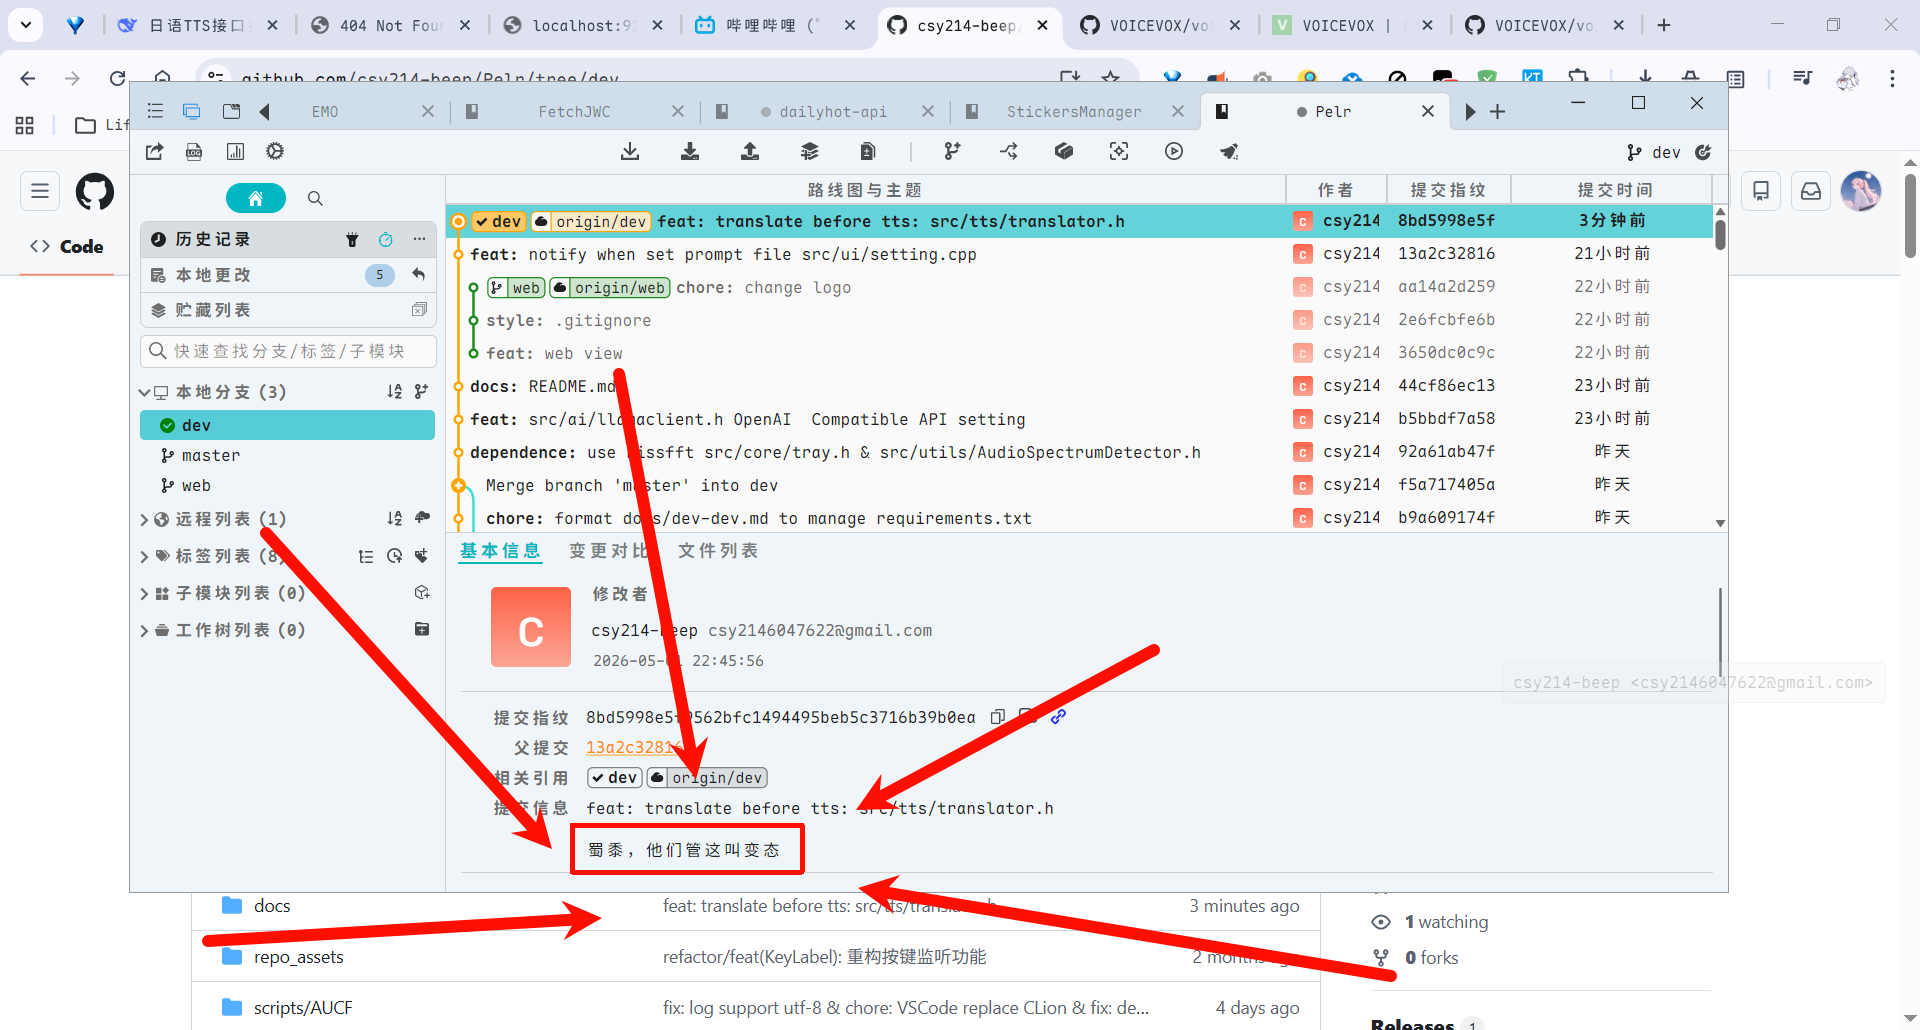Open Git LFS toolbar icon
Image resolution: width=1920 pixels, height=1030 pixels.
click(x=1064, y=151)
